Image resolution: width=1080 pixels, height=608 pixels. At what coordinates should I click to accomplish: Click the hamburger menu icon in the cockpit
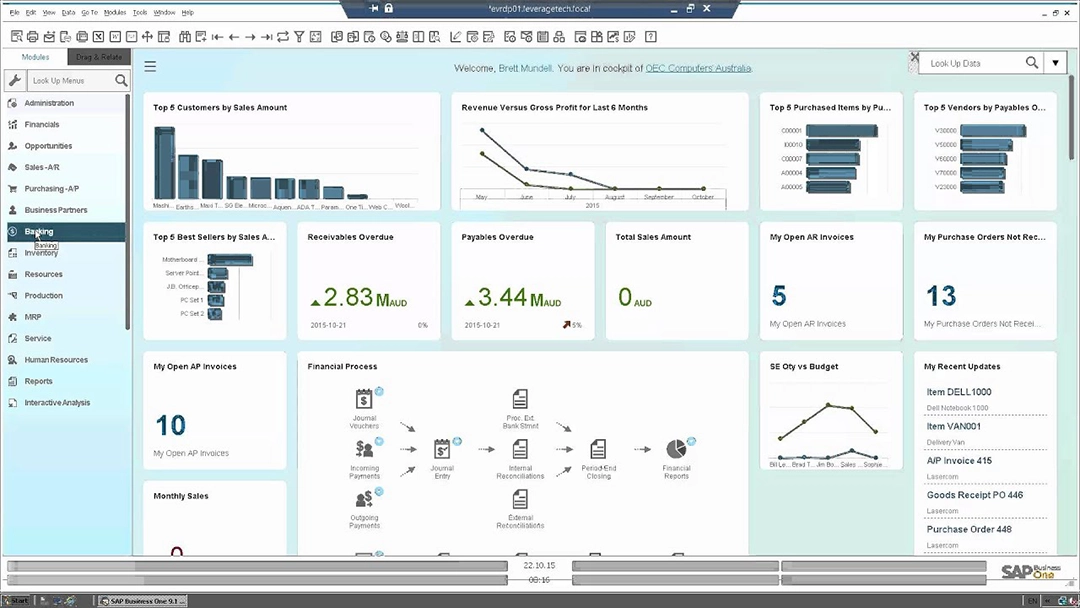[x=150, y=67]
